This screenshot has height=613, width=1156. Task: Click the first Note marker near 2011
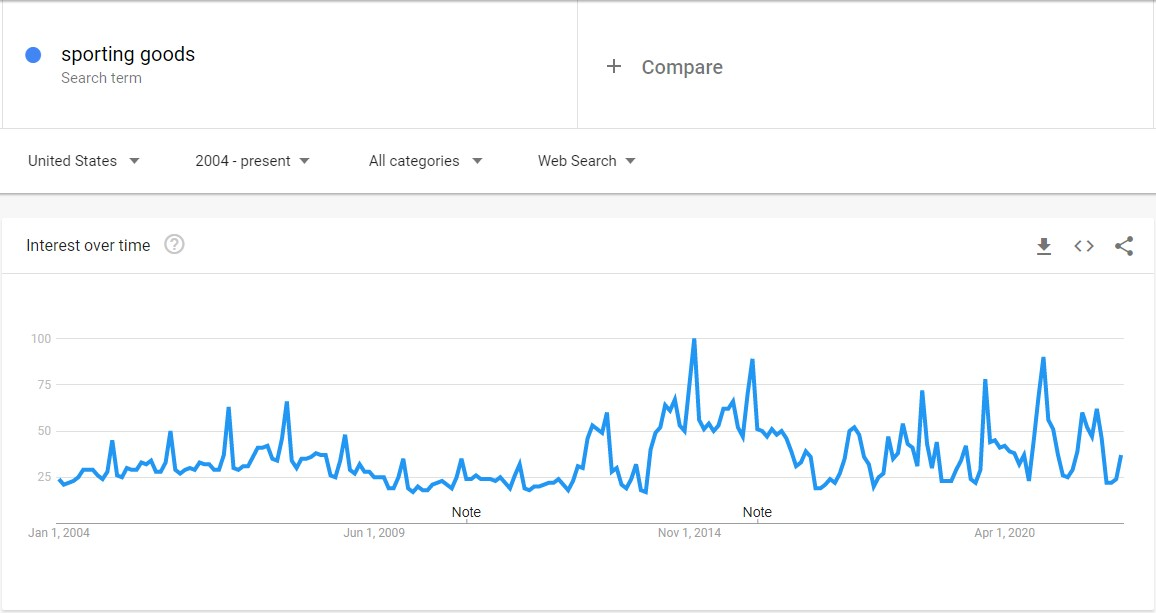pyautogui.click(x=466, y=512)
